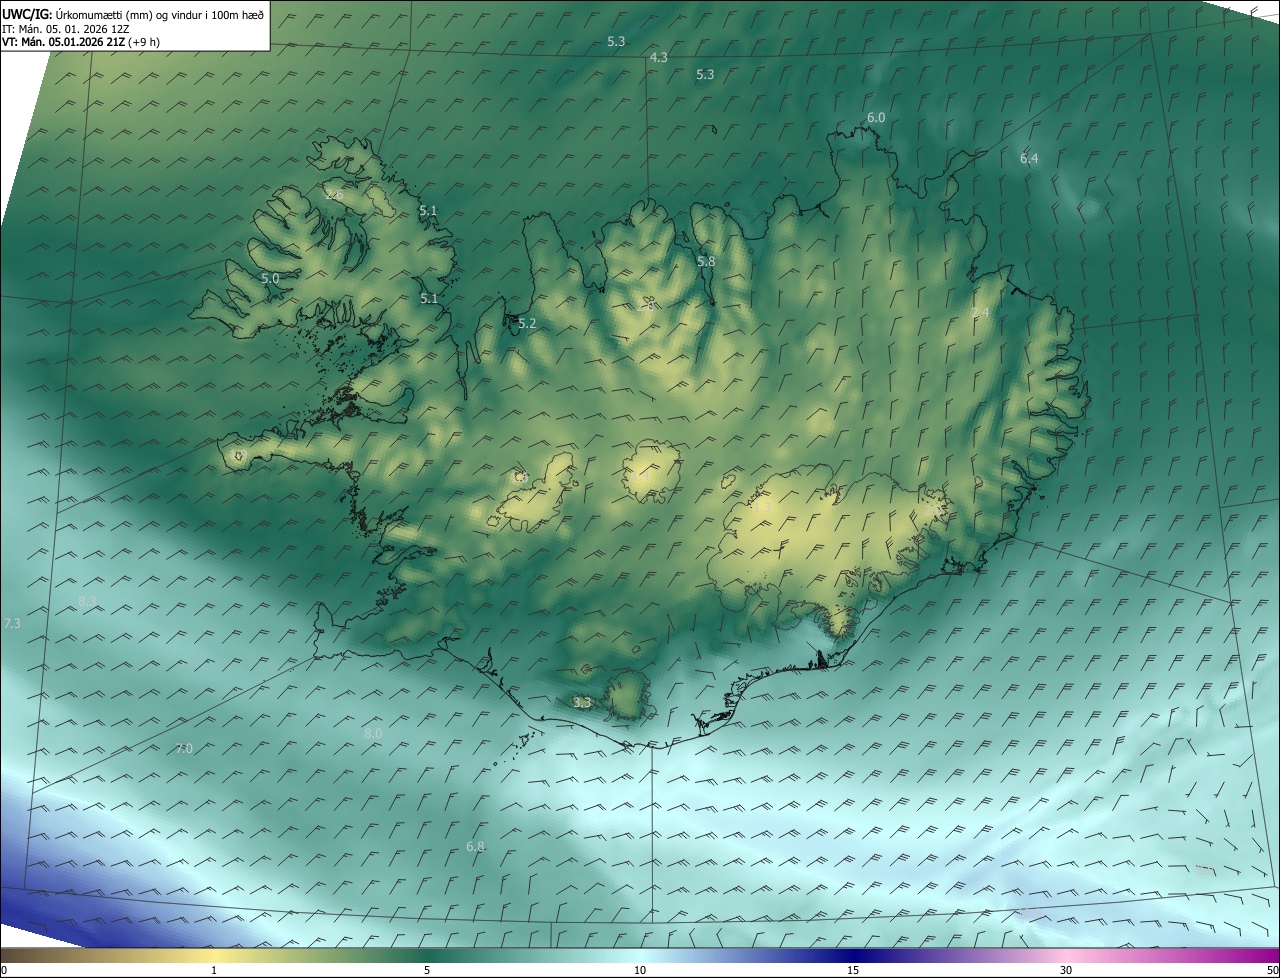This screenshot has height=978, width=1280.
Task: Click the color scale tick label 10
Action: click(x=640, y=970)
